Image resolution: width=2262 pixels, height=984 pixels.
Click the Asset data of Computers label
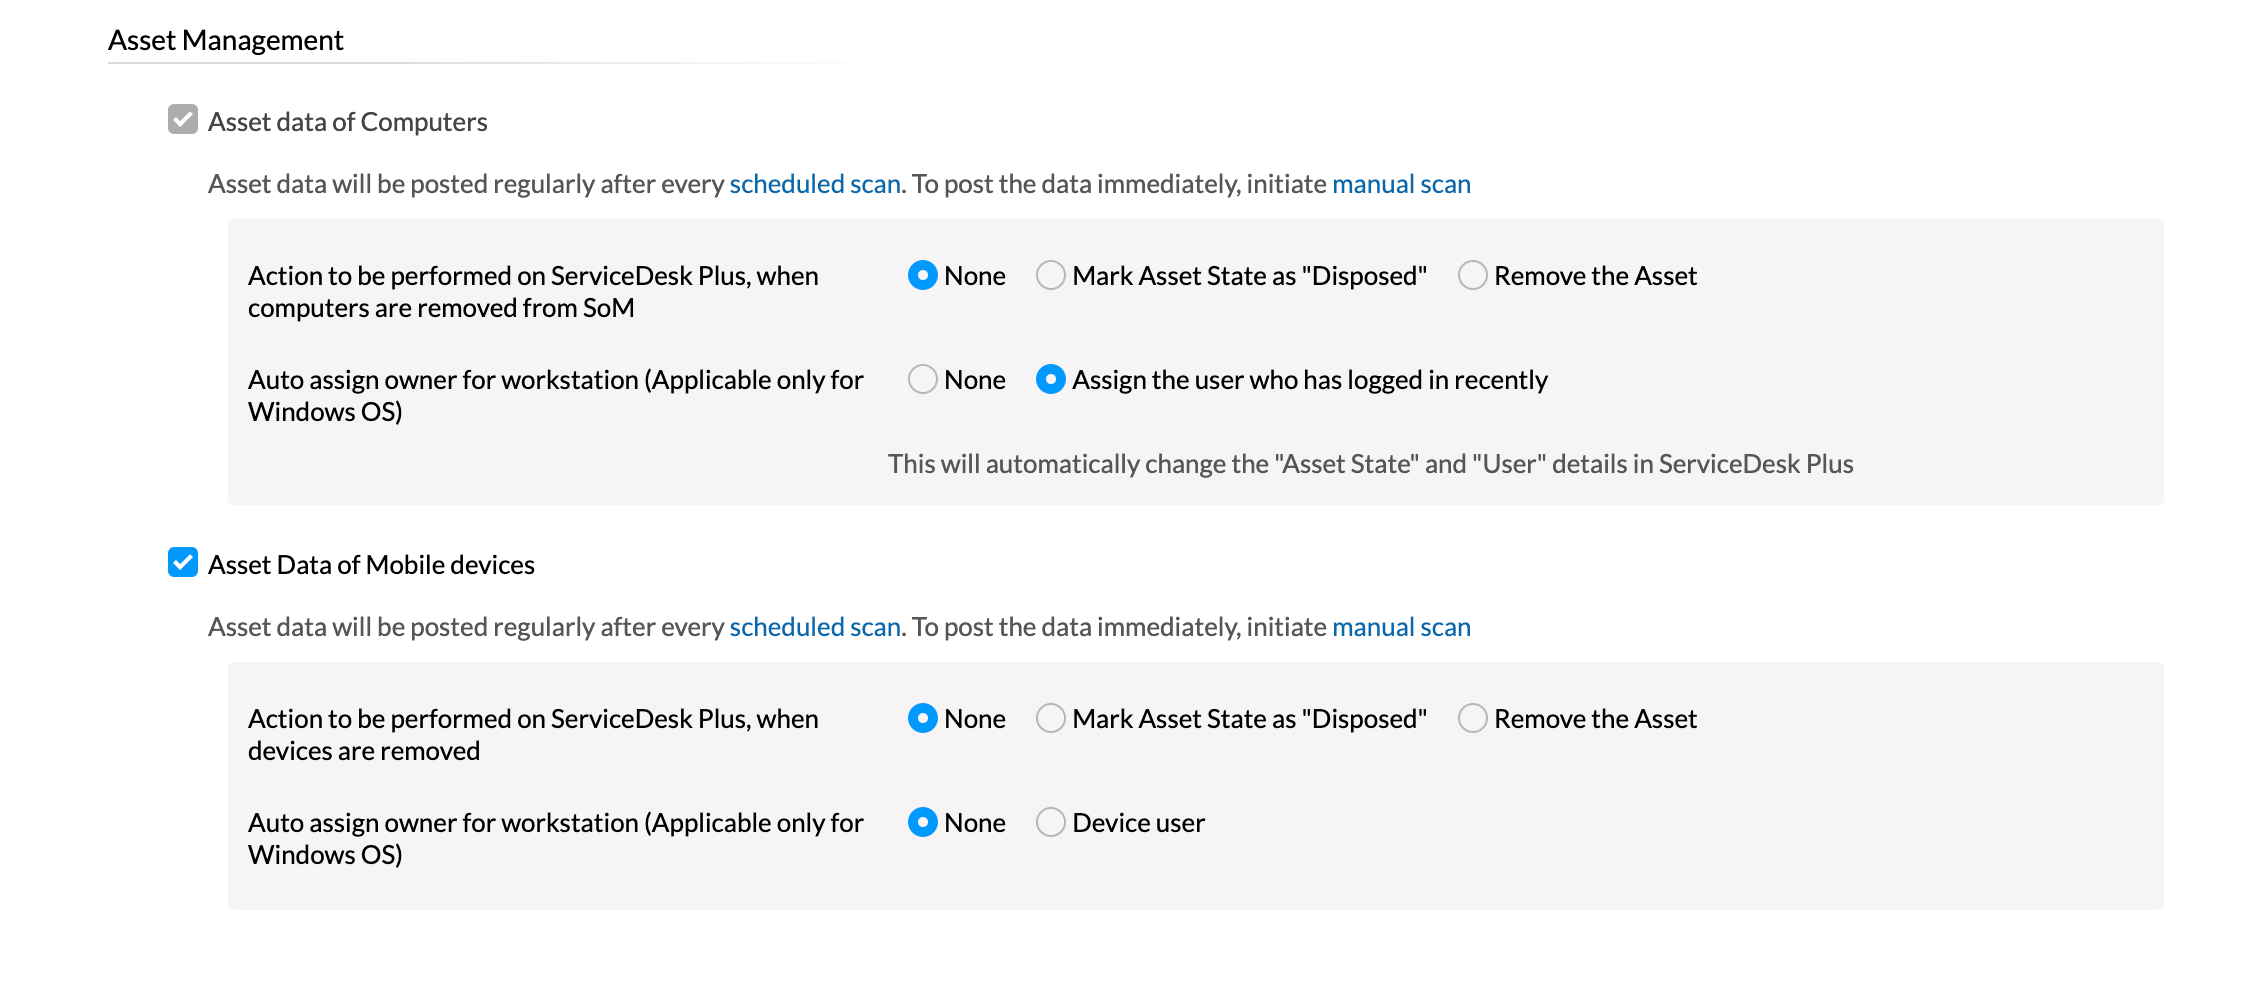tap(347, 122)
